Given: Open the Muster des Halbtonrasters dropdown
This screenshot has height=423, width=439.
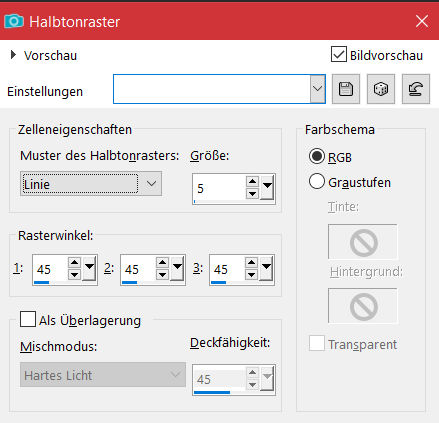Looking at the screenshot, I should (x=91, y=184).
